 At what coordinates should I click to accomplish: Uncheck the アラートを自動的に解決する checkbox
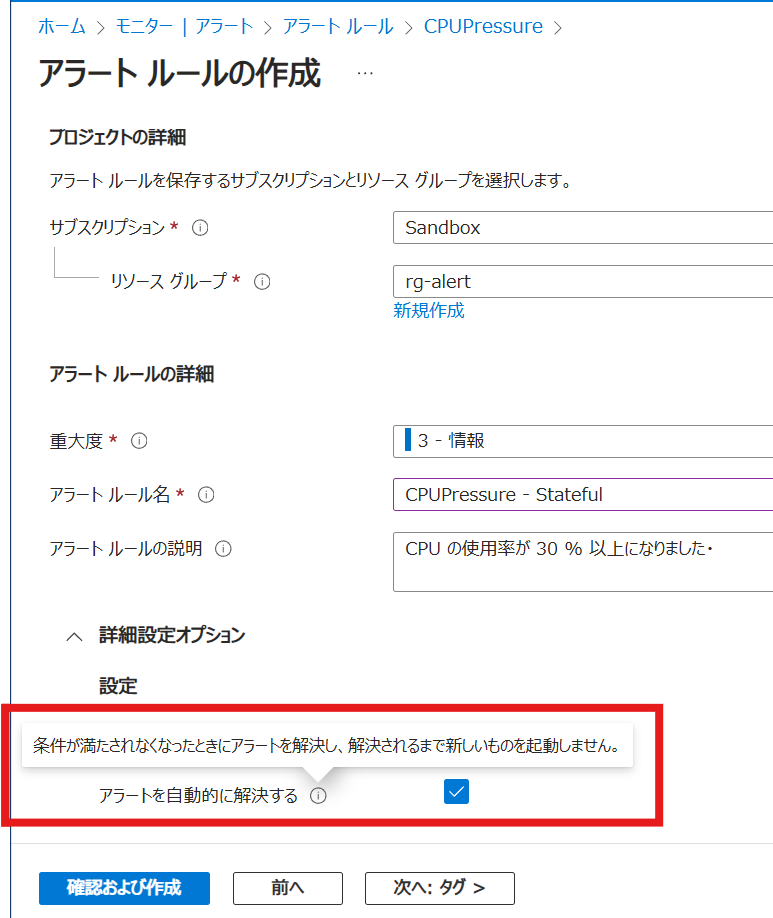(x=456, y=793)
